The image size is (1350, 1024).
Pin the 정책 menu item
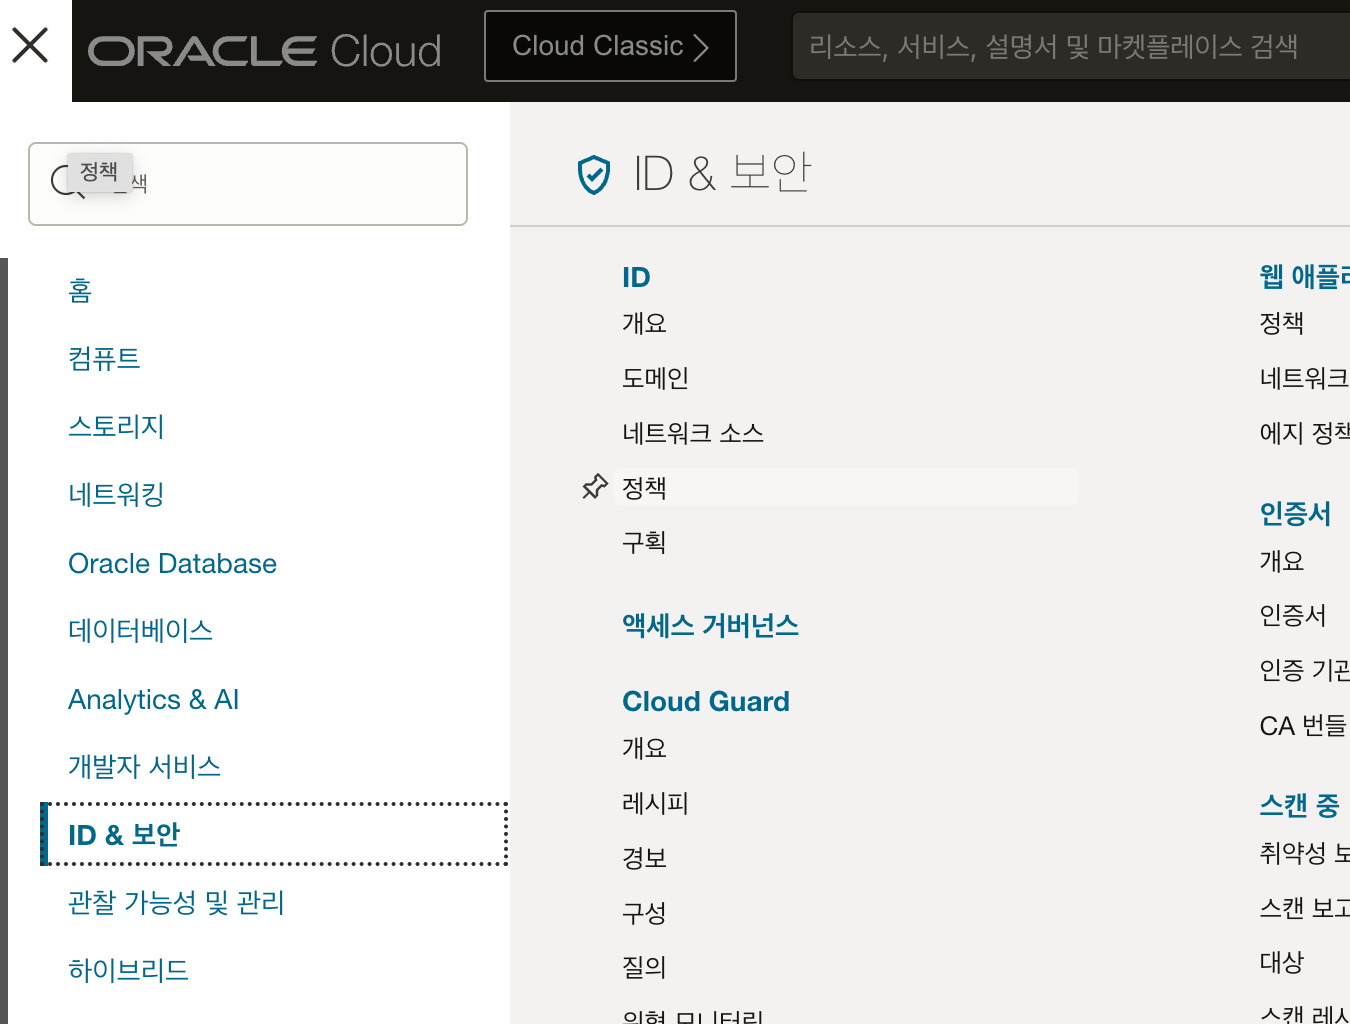point(595,487)
